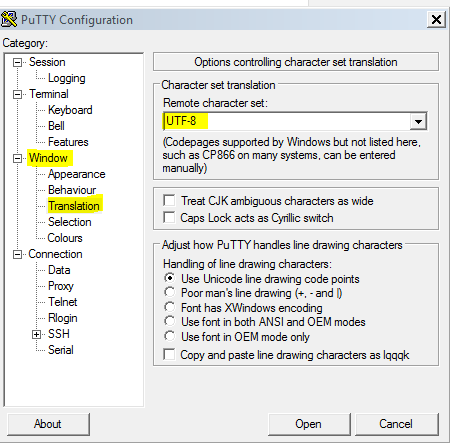This screenshot has width=450, height=443.
Task: Choose Use font in both ANSI and OEM modes
Action: [x=170, y=321]
